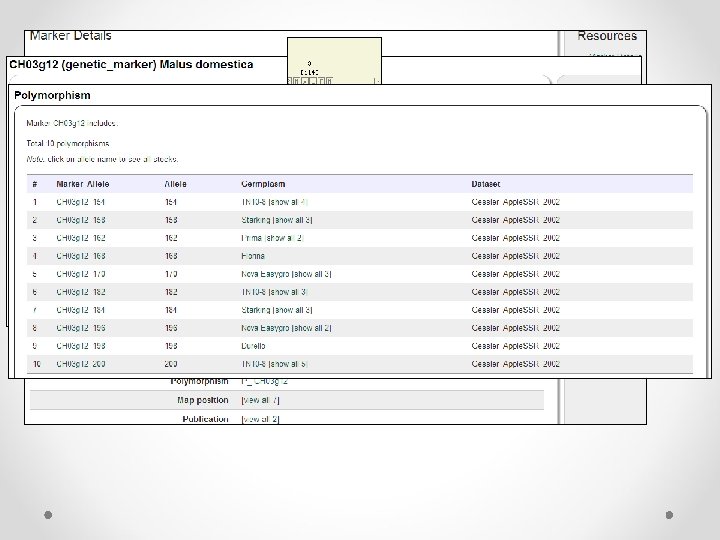720x540 pixels.
Task: Click view all link for Map position
Action: pos(260,400)
